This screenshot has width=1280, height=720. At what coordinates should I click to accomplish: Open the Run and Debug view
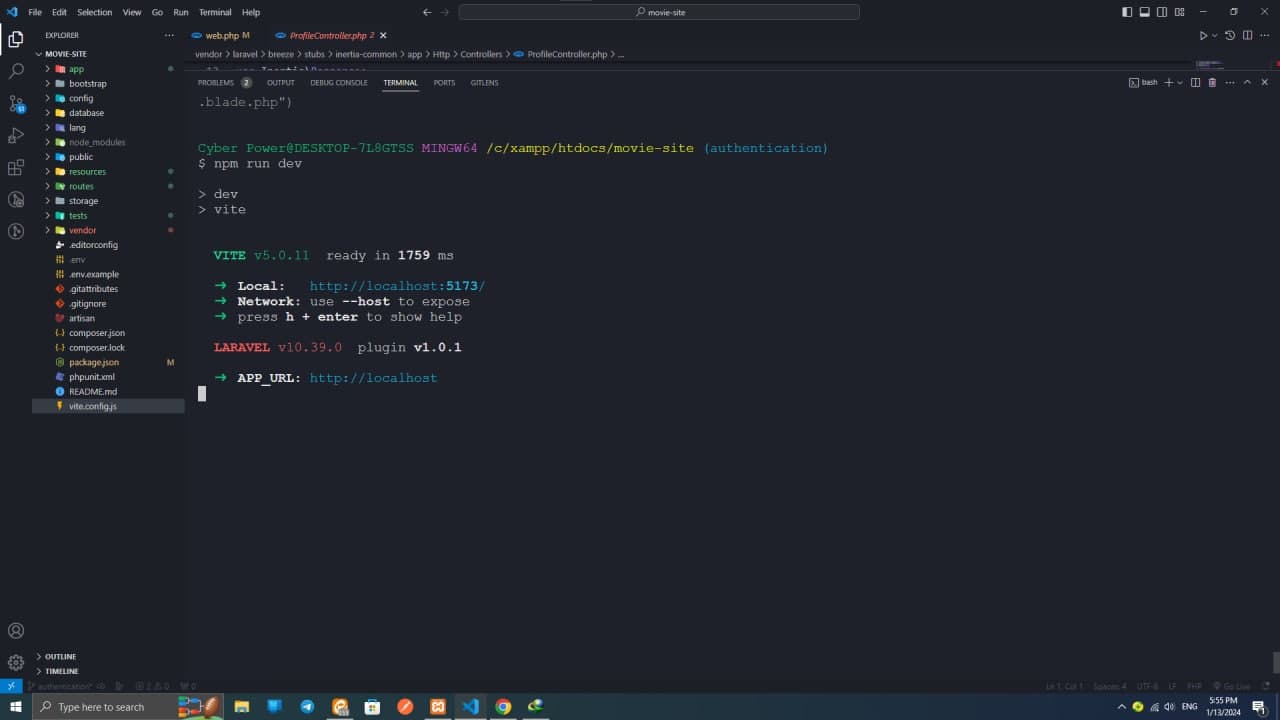click(x=16, y=136)
